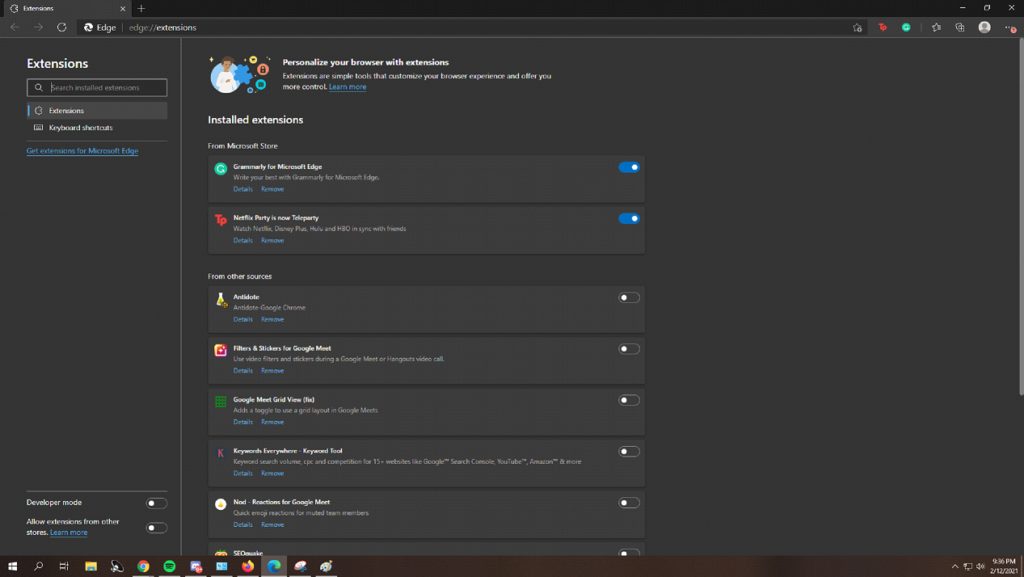
Task: Open the Grammarly extension toolbar icon
Action: click(906, 27)
